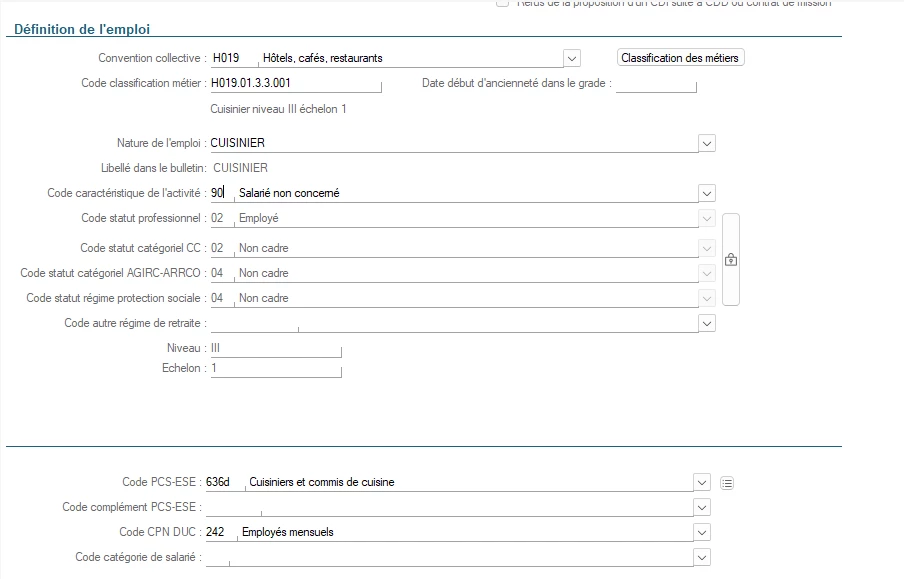Open Code caractéristique de l'activité dropdown
This screenshot has width=904, height=579.
pos(707,193)
